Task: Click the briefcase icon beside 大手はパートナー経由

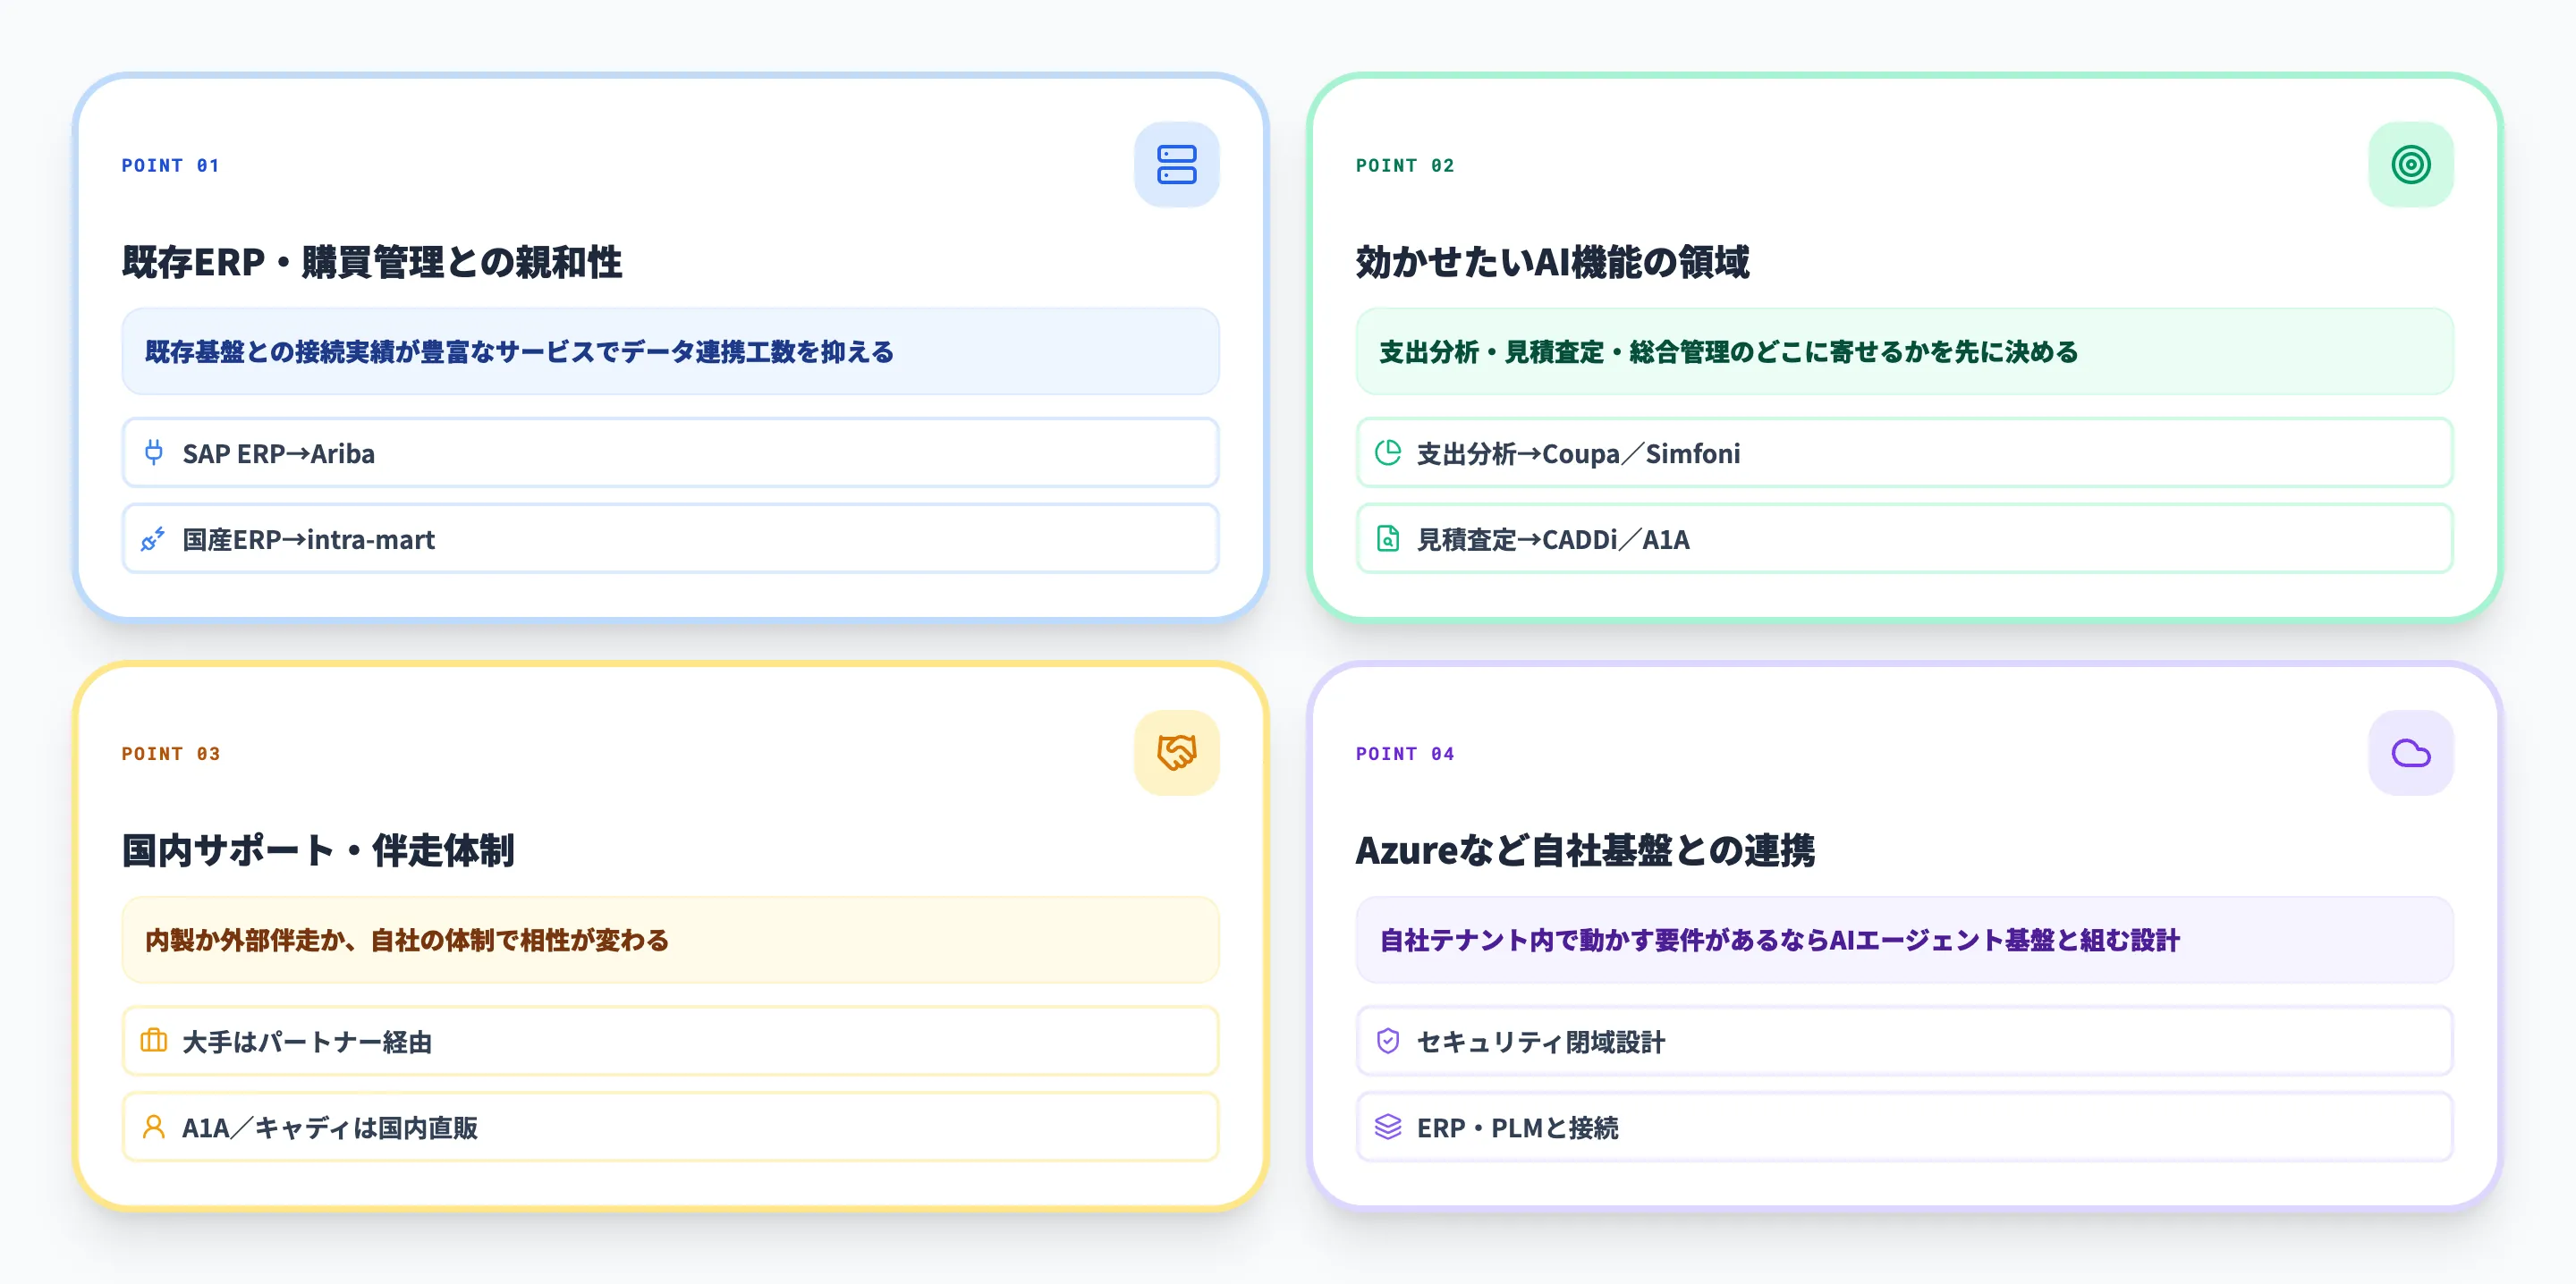Action: [x=152, y=1041]
